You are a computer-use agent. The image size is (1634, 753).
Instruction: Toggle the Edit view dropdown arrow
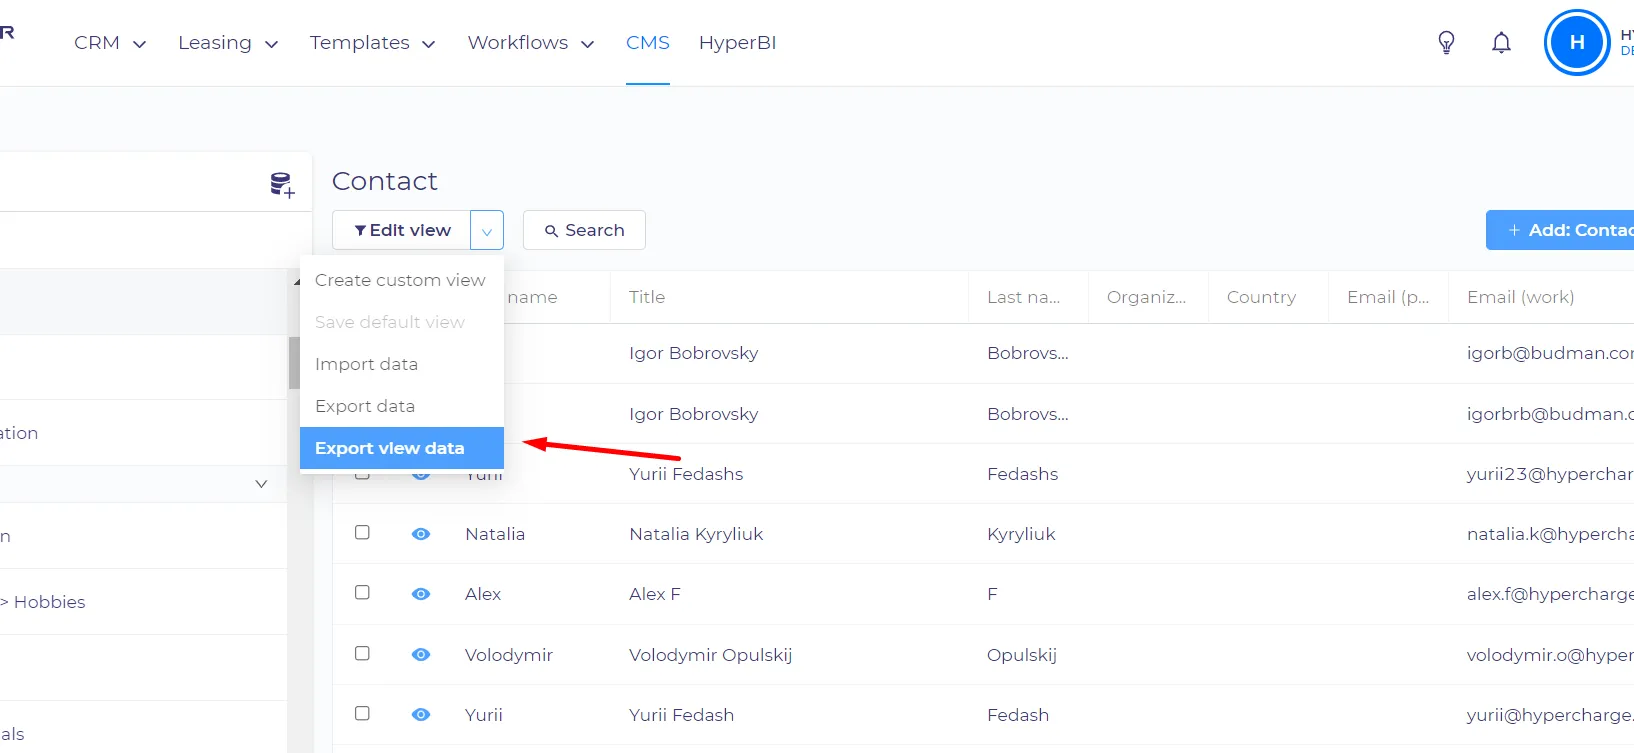click(x=487, y=230)
